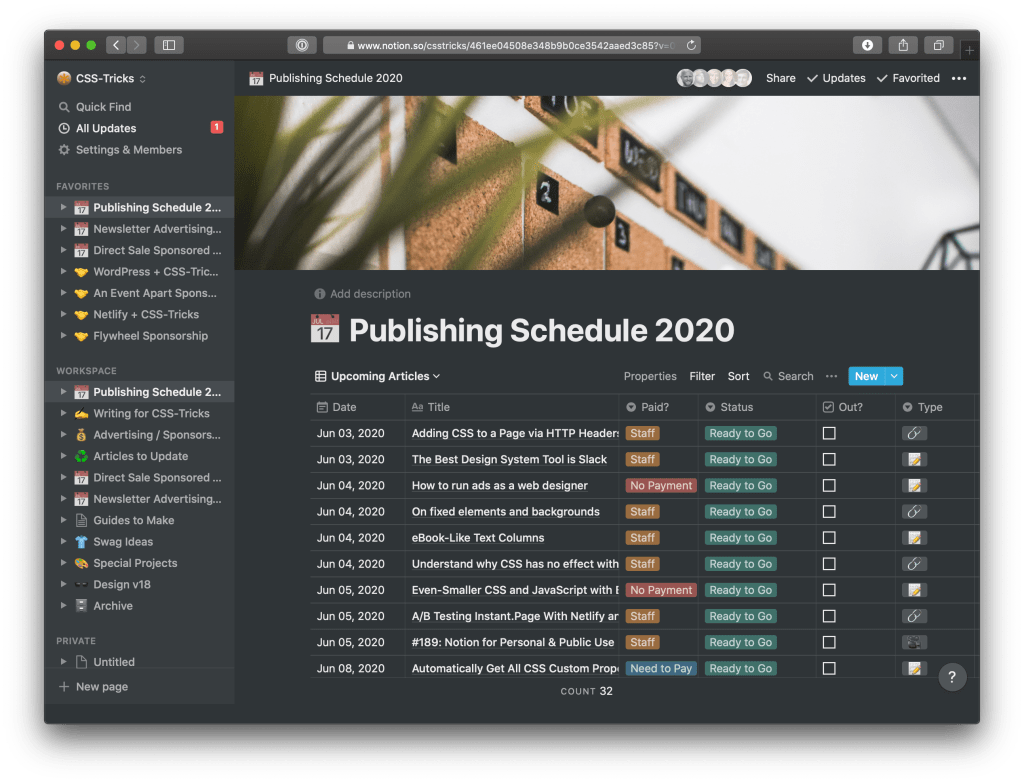Open the article How to run ads as a web designer

(x=500, y=485)
